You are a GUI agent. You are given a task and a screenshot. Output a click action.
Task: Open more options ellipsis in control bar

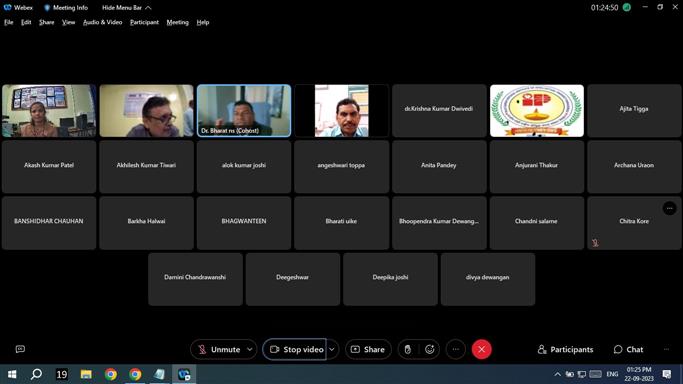(x=456, y=349)
